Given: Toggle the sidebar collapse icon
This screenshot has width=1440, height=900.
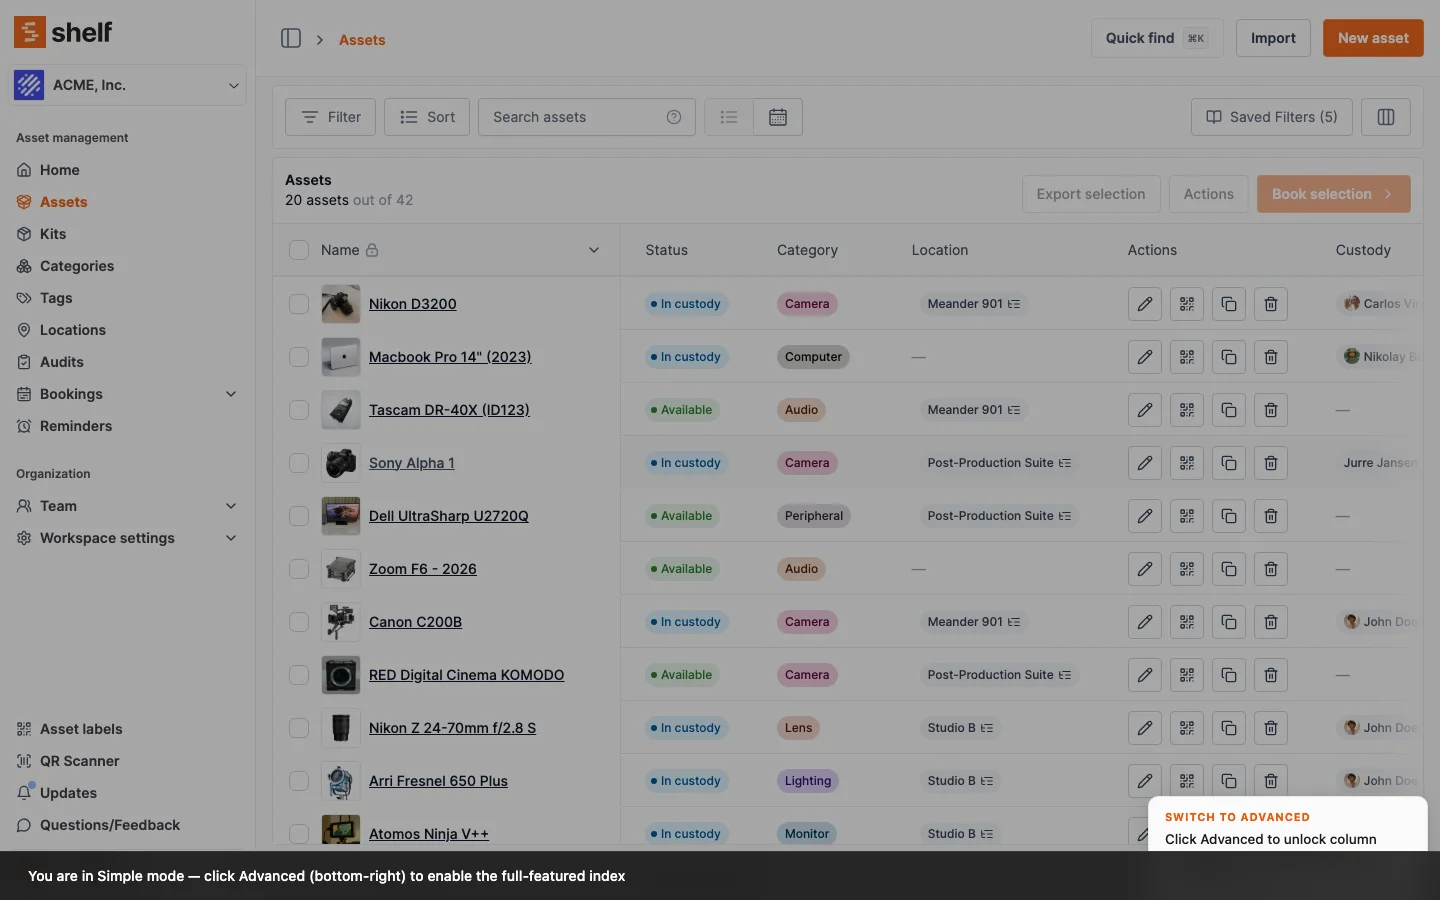Looking at the screenshot, I should 291,39.
